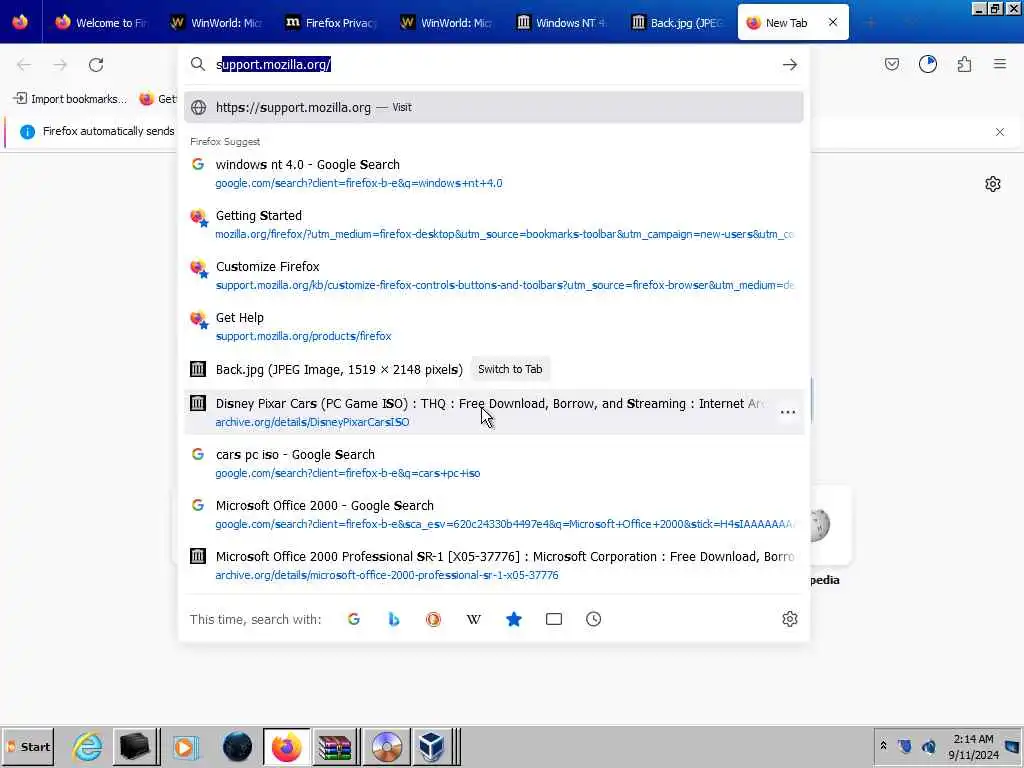Viewport: 1024px width, 768px height.
Task: Go back with the back arrow
Action: [x=24, y=65]
